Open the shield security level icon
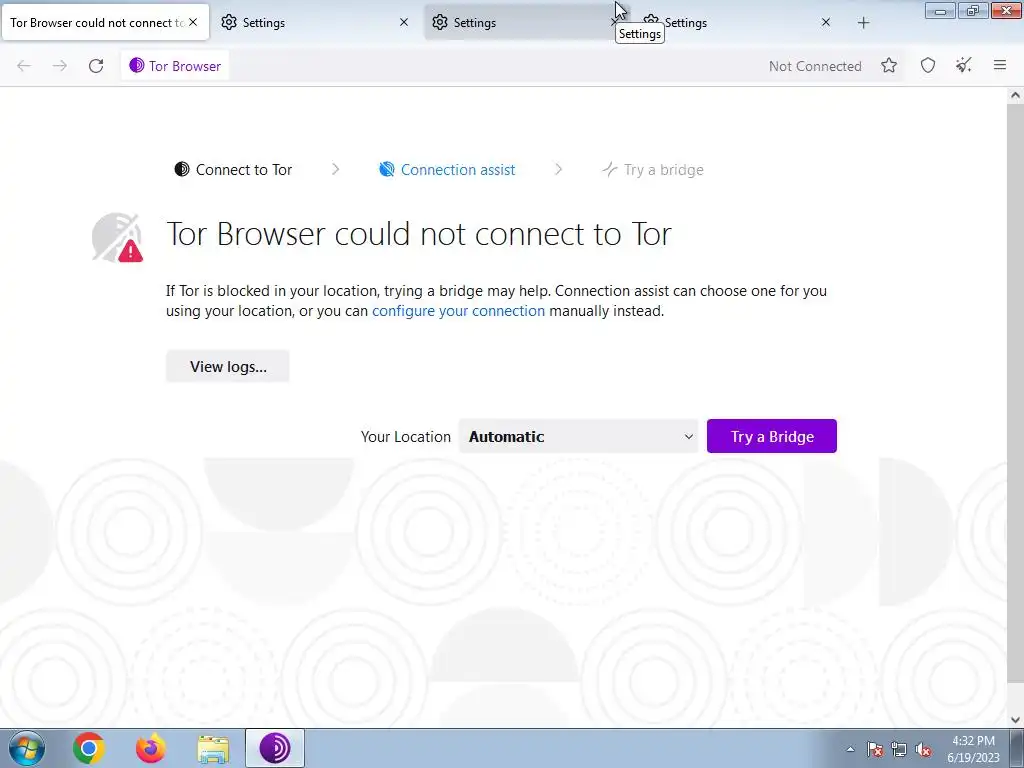The height and width of the screenshot is (768, 1024). pos(928,65)
